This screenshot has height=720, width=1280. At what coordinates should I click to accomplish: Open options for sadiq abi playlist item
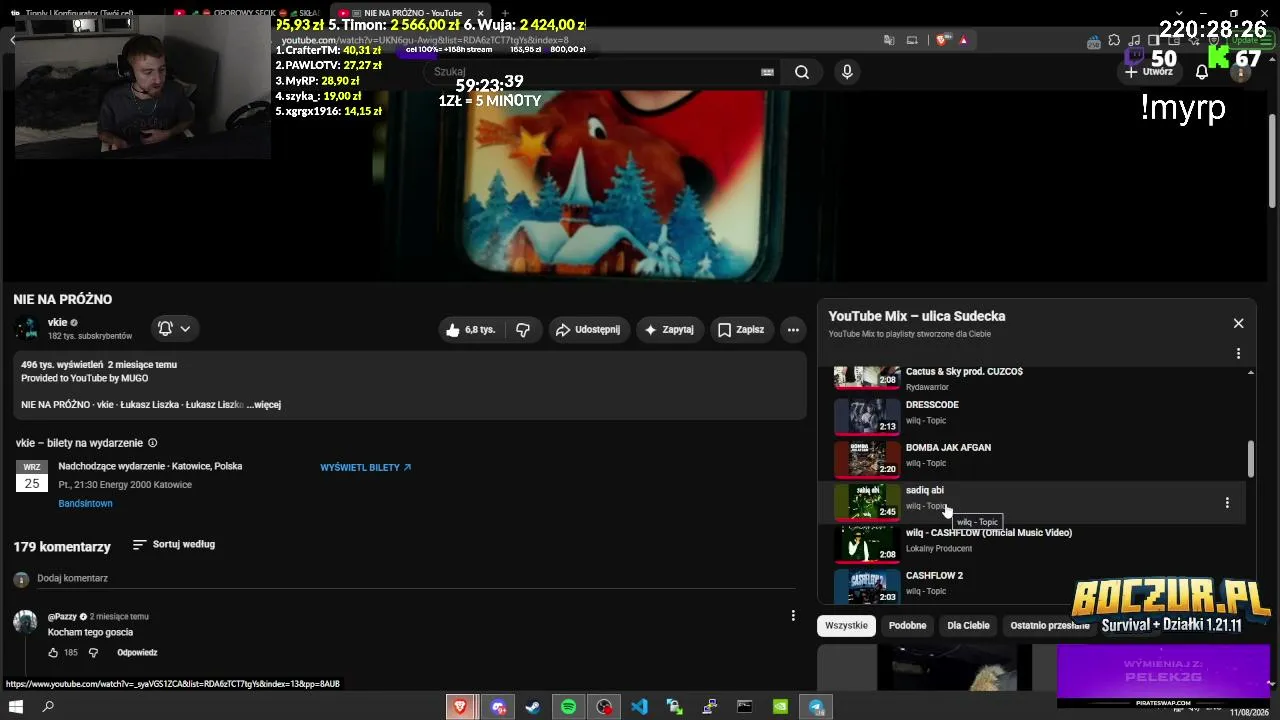(x=1227, y=502)
